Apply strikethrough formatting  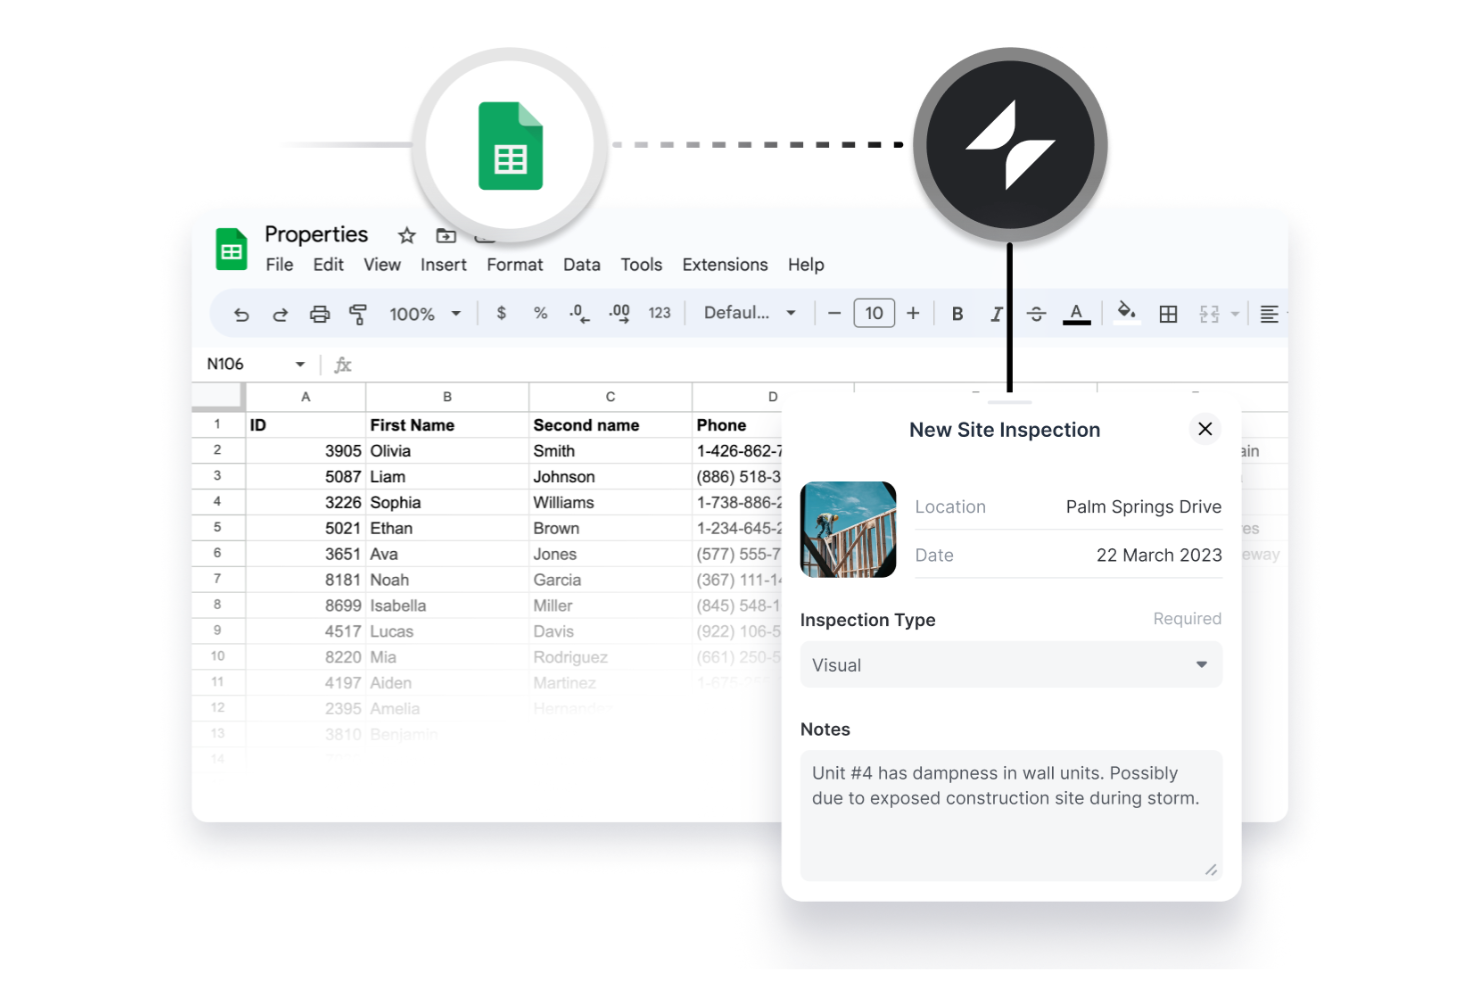pos(1036,313)
